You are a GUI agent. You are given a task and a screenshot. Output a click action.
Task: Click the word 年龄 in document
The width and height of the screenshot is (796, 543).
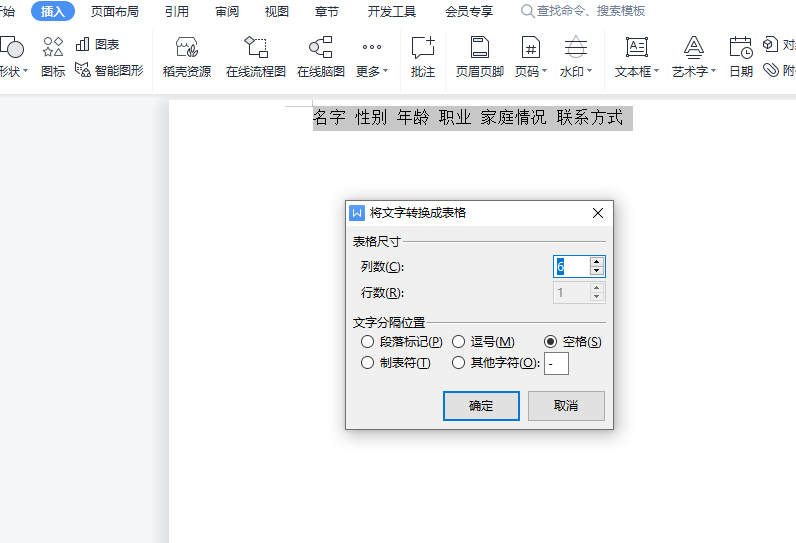(x=413, y=118)
